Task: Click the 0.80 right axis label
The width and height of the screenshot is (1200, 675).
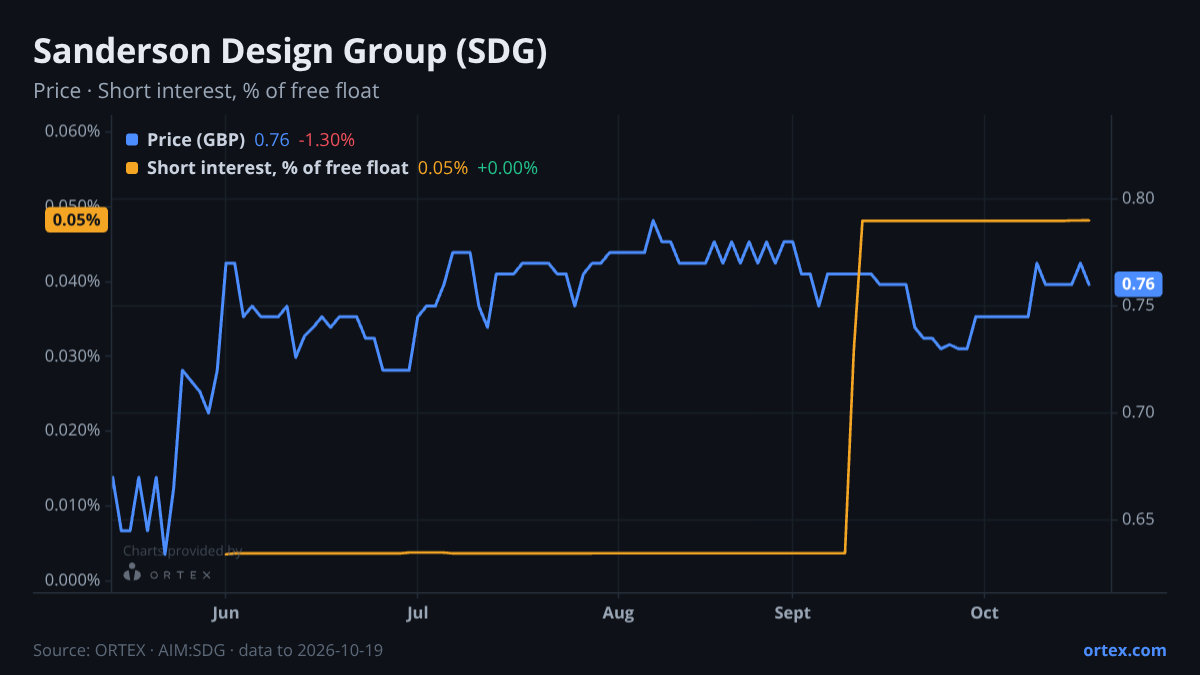Action: tap(1138, 198)
